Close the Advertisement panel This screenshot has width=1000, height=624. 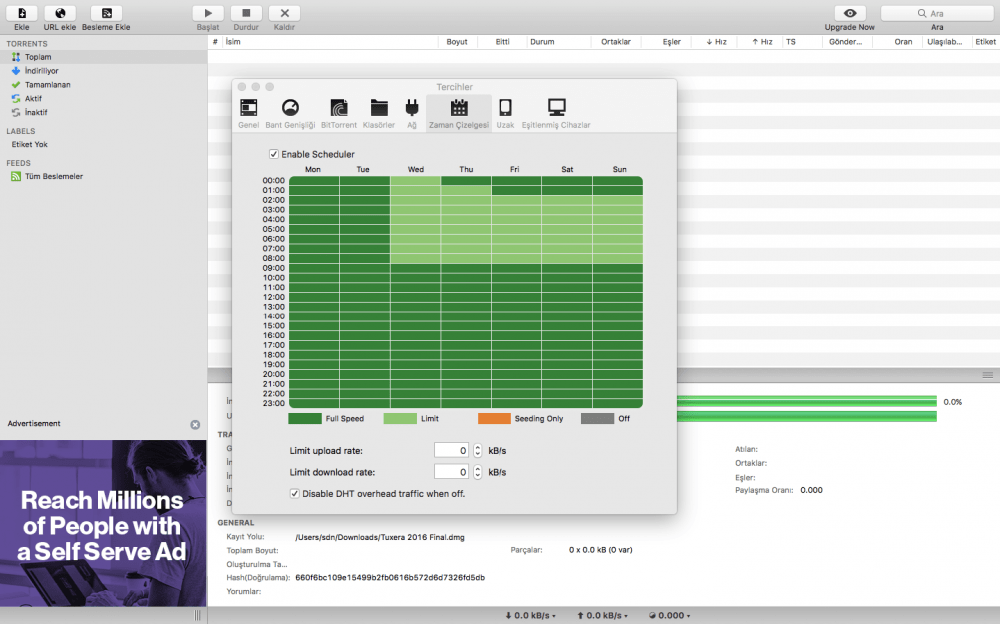tap(195, 424)
